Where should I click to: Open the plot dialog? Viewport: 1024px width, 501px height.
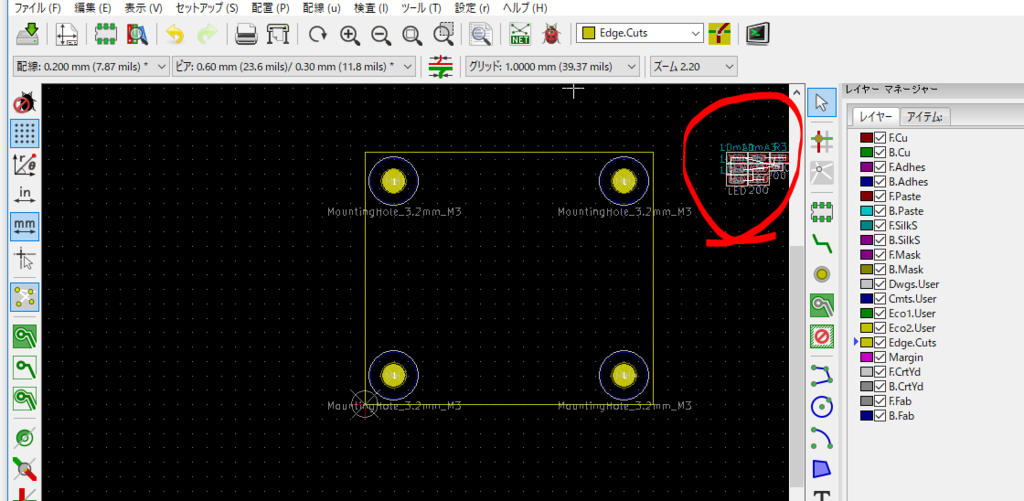(278, 33)
